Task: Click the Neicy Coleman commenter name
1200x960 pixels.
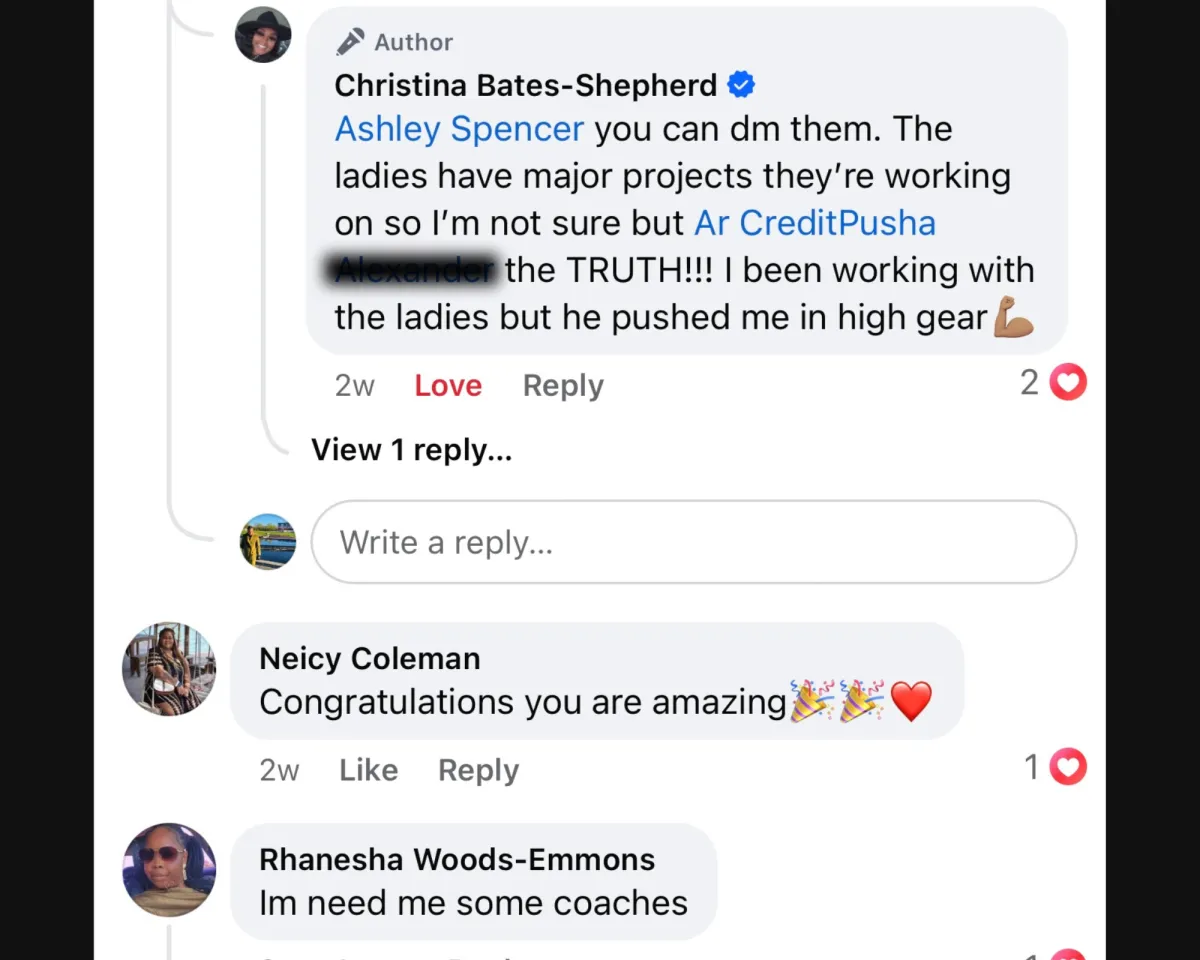Action: [x=370, y=658]
